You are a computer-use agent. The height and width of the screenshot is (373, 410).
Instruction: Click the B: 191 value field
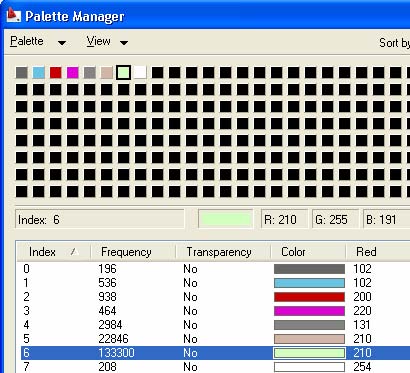tap(387, 219)
